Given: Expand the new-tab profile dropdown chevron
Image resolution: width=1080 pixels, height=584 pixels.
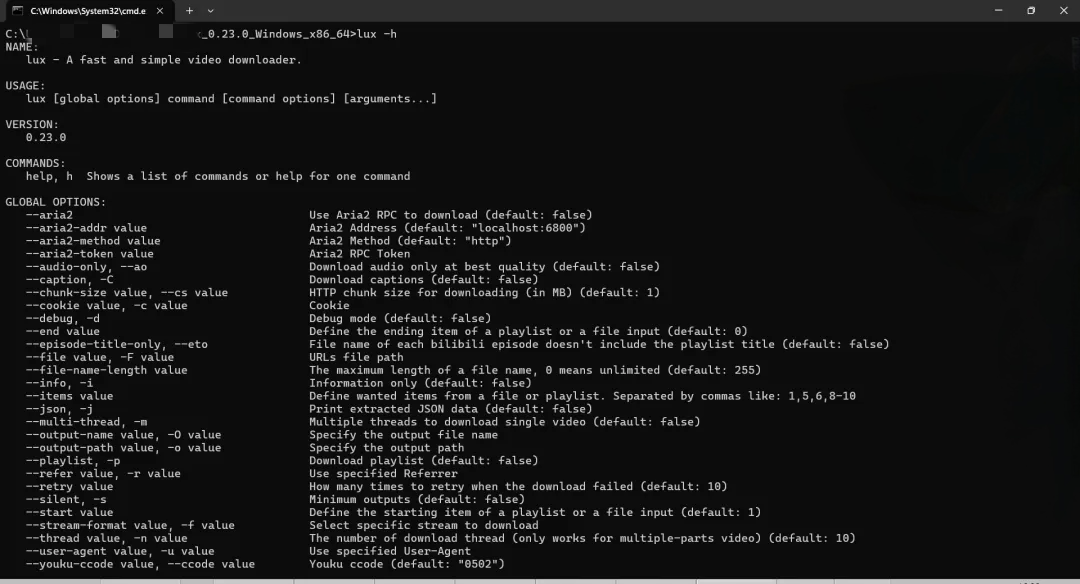Looking at the screenshot, I should pos(211,10).
